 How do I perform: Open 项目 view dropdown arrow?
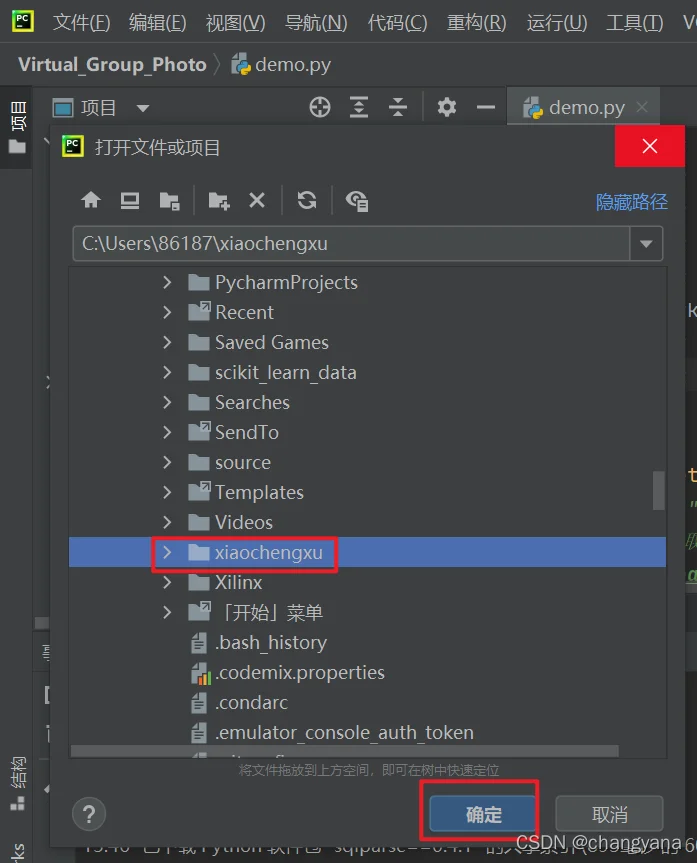point(143,108)
